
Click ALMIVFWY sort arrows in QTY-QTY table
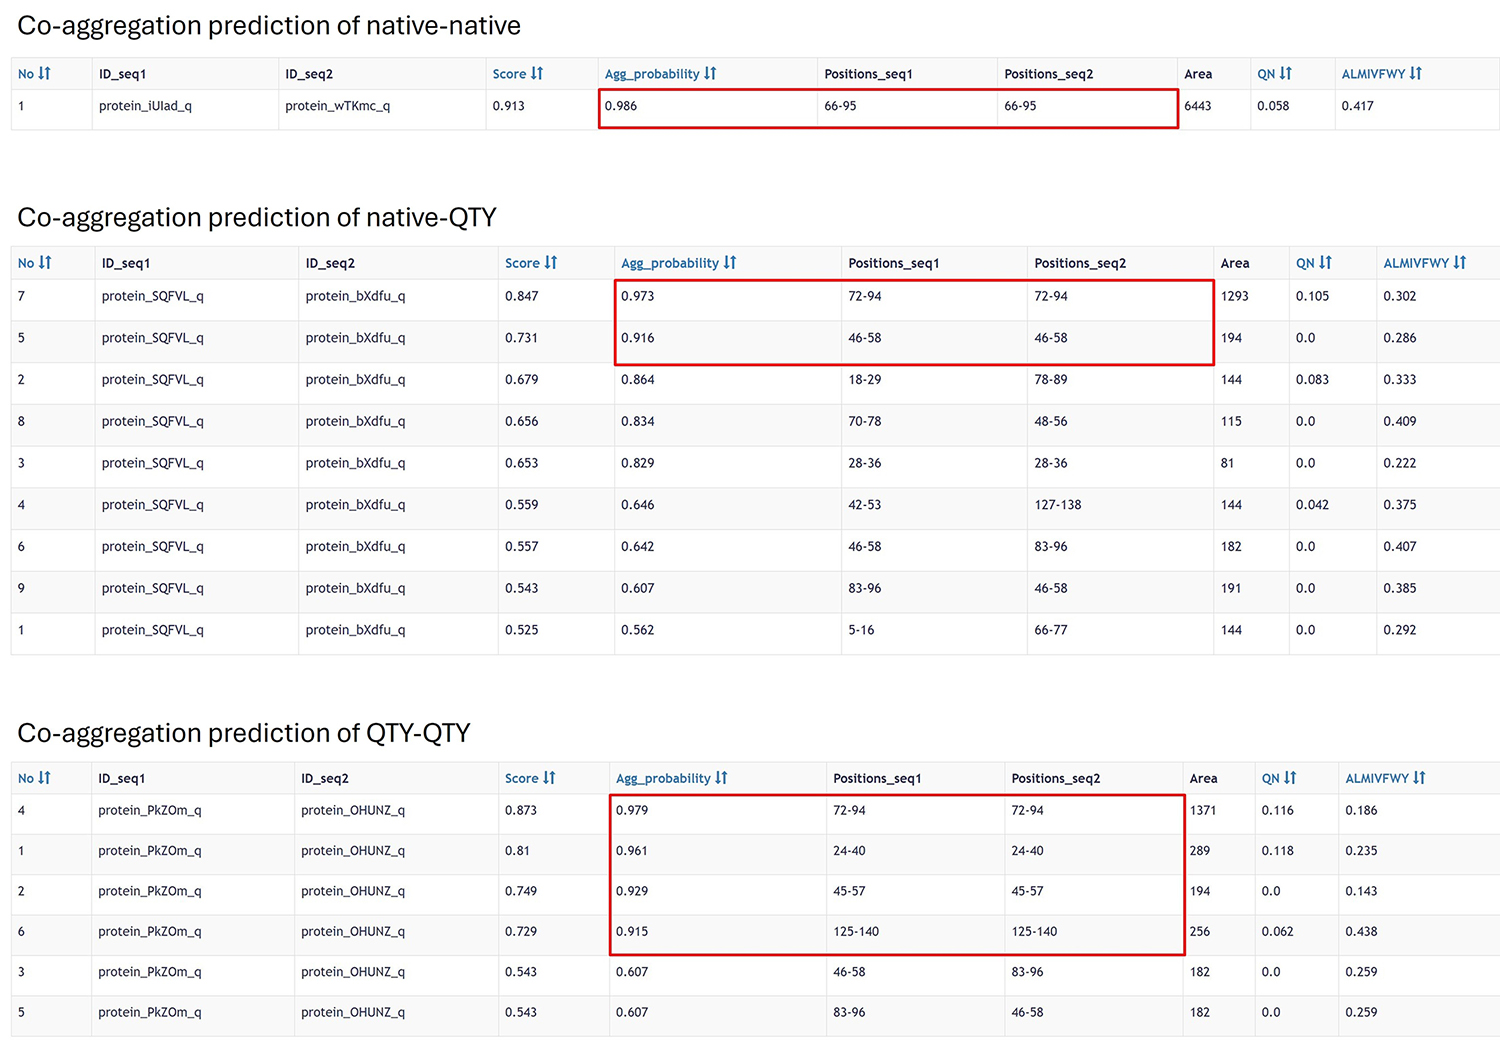pos(1419,778)
